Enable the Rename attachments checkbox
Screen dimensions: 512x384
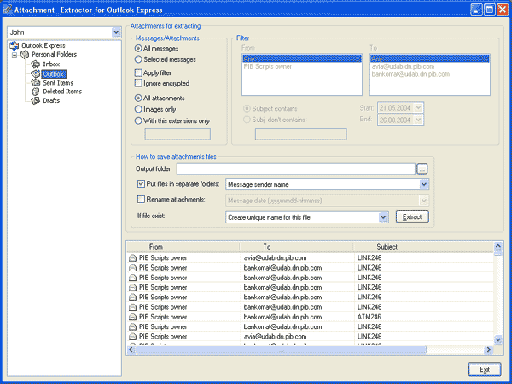point(141,199)
